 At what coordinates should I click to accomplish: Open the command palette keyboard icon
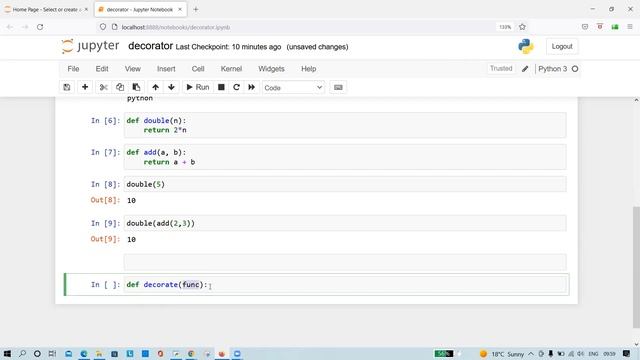tap(338, 87)
